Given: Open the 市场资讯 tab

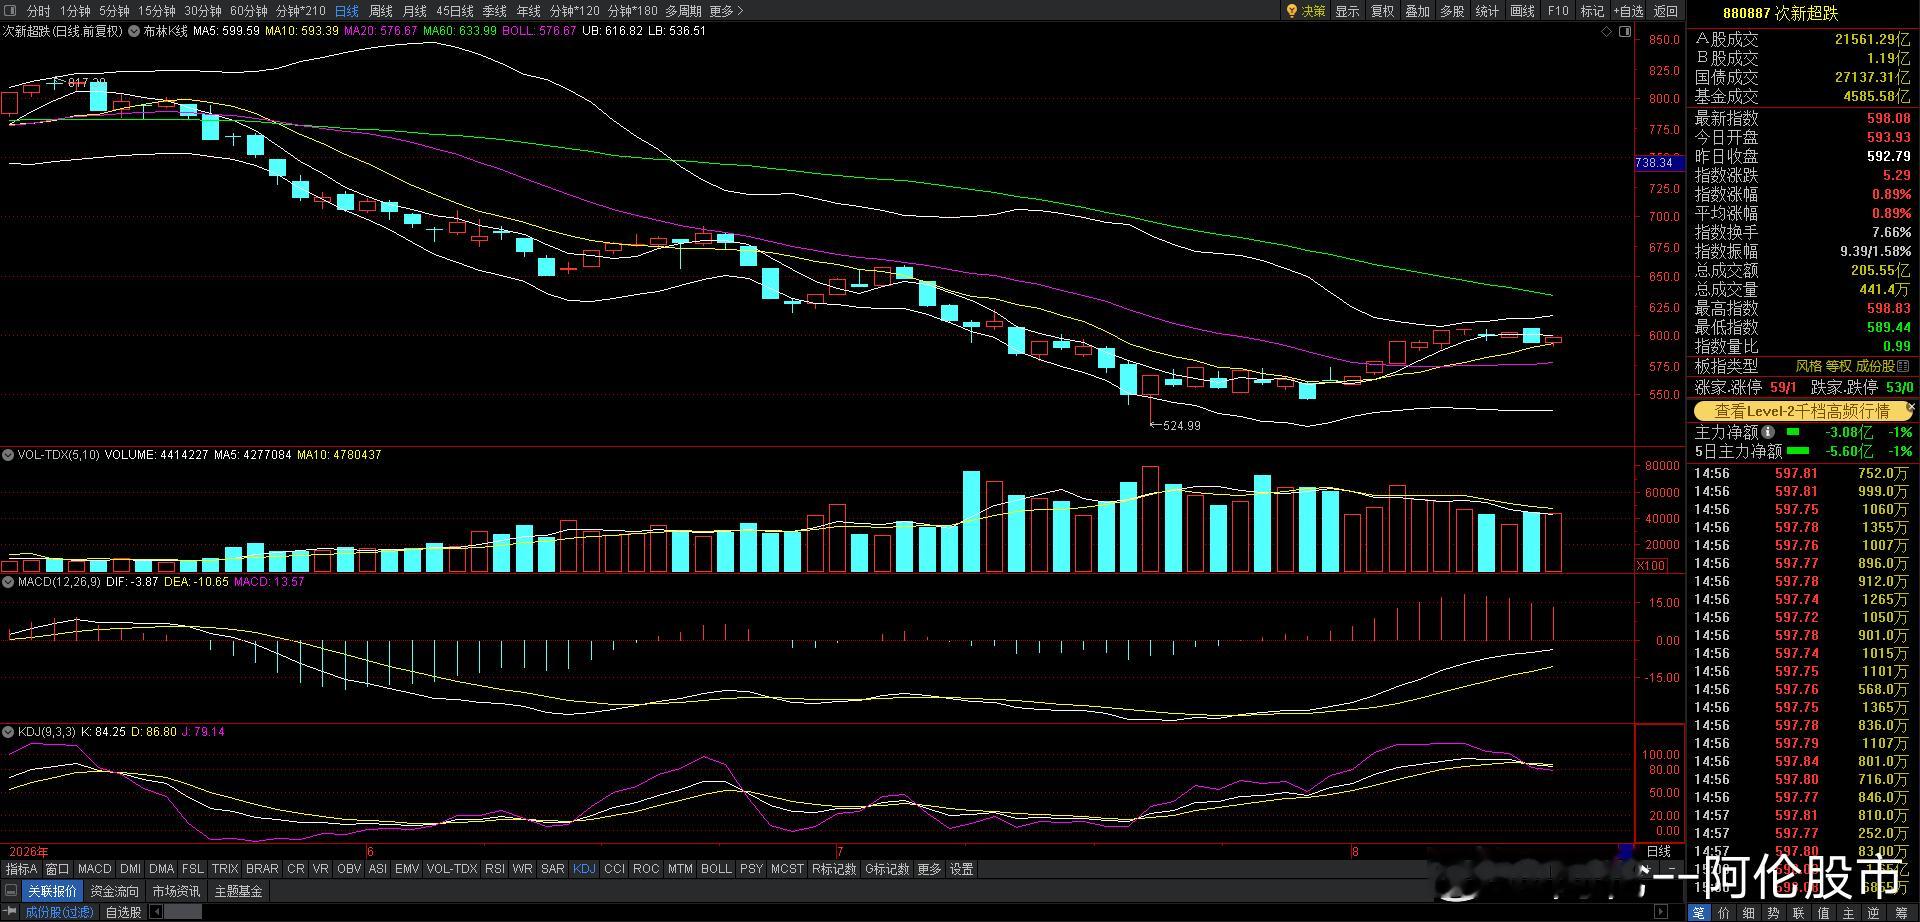Looking at the screenshot, I should (176, 891).
